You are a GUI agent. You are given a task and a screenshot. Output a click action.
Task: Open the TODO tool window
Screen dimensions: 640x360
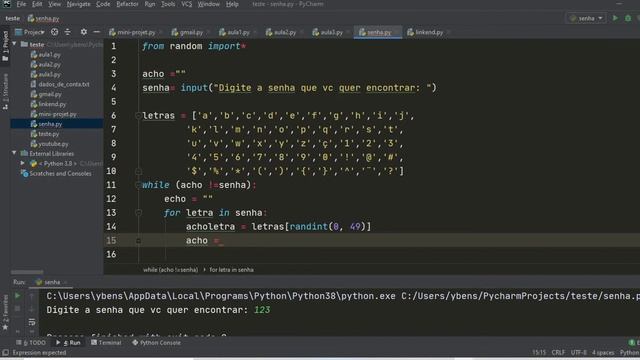tap(31, 343)
